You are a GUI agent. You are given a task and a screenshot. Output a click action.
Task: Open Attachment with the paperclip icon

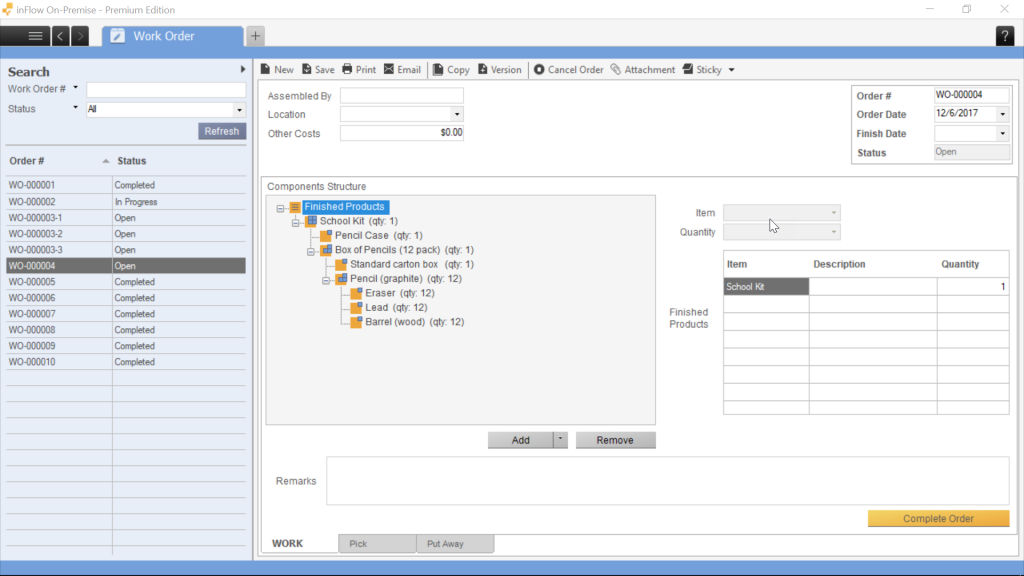pyautogui.click(x=643, y=70)
